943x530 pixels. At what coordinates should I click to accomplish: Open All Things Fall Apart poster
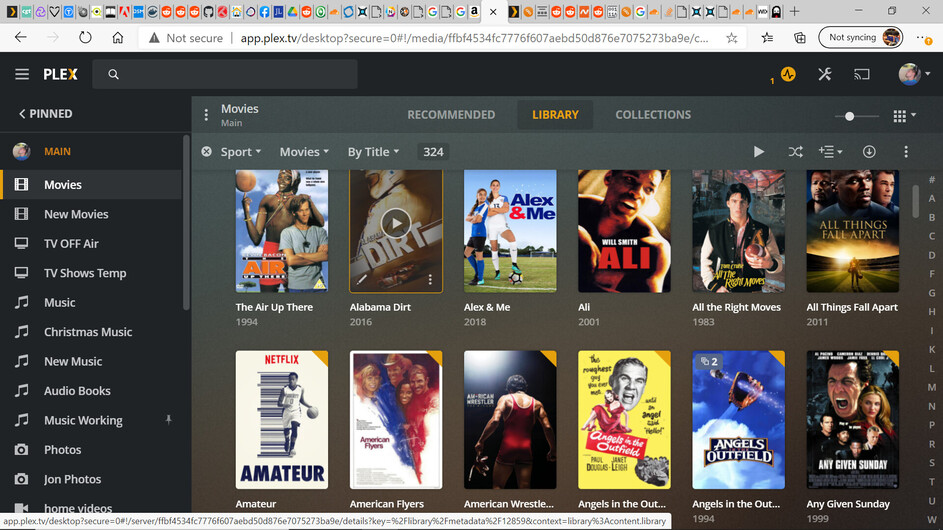[x=853, y=231]
